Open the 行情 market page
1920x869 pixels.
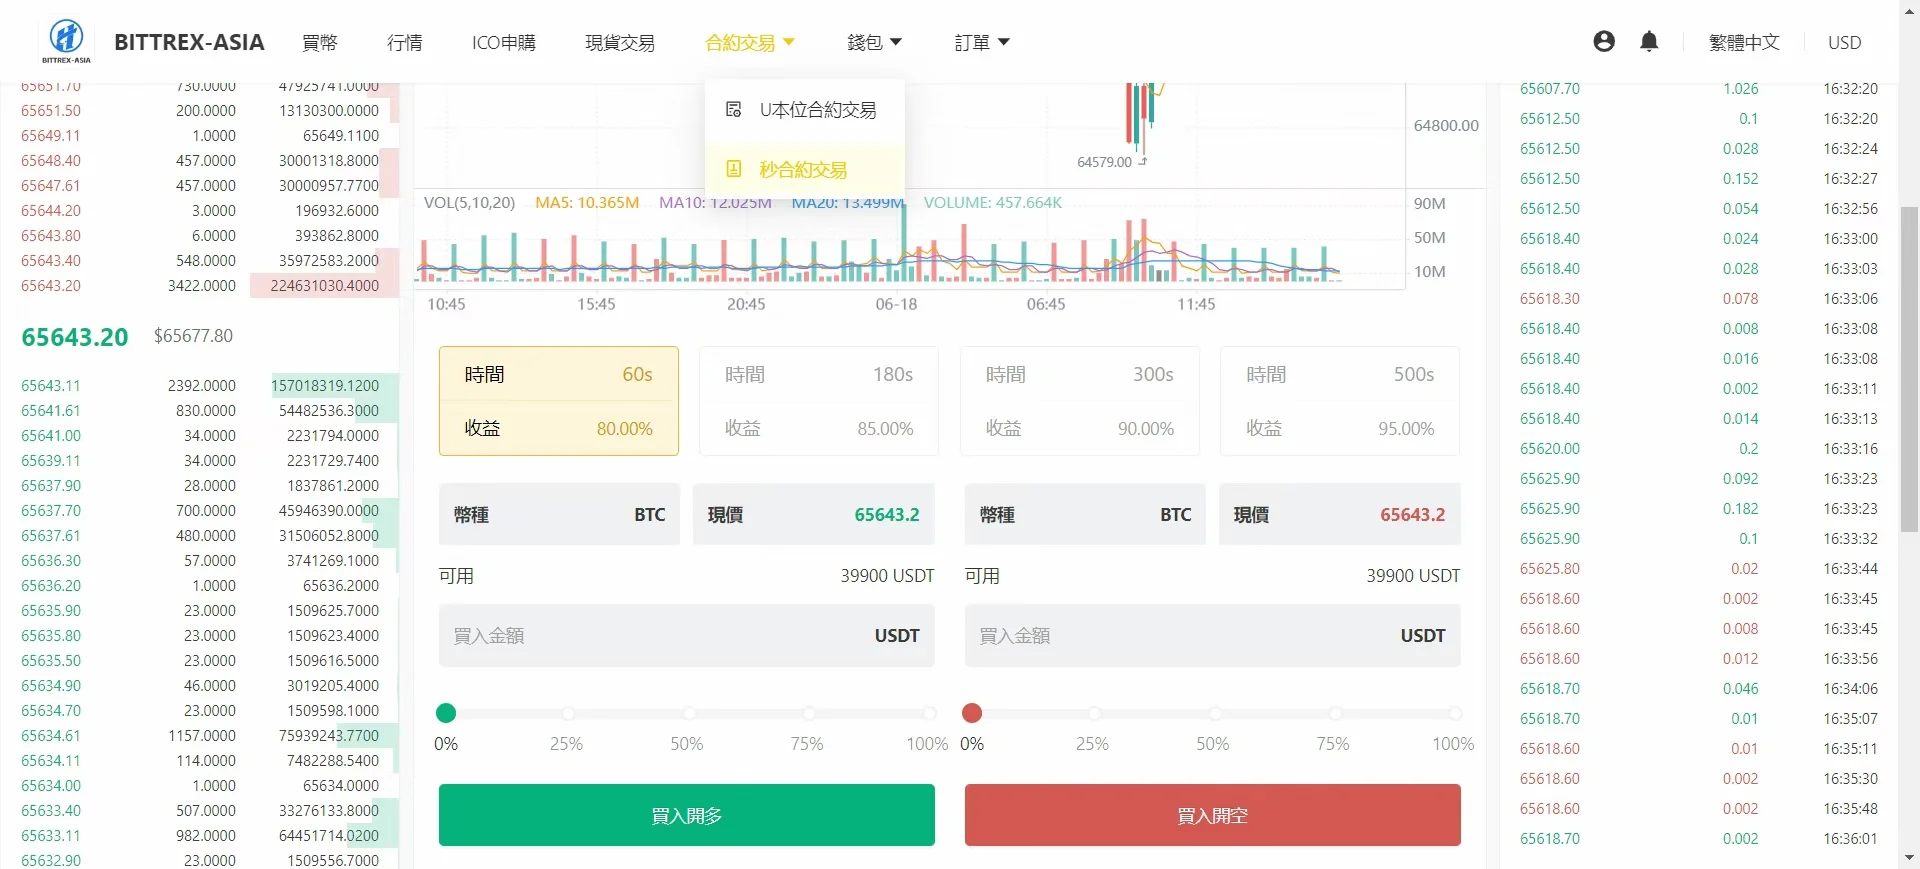tap(405, 42)
